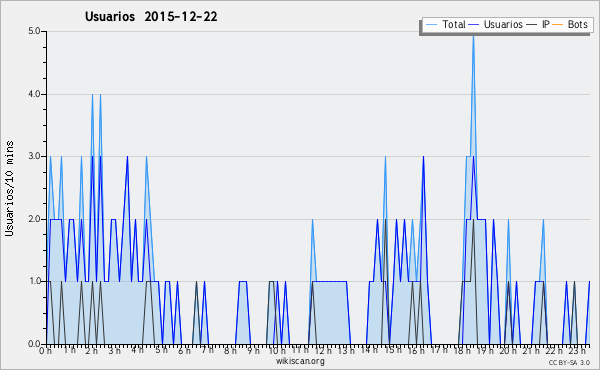The height and width of the screenshot is (370, 600).
Task: Click the x-axis label '13 h'
Action: 346,351
